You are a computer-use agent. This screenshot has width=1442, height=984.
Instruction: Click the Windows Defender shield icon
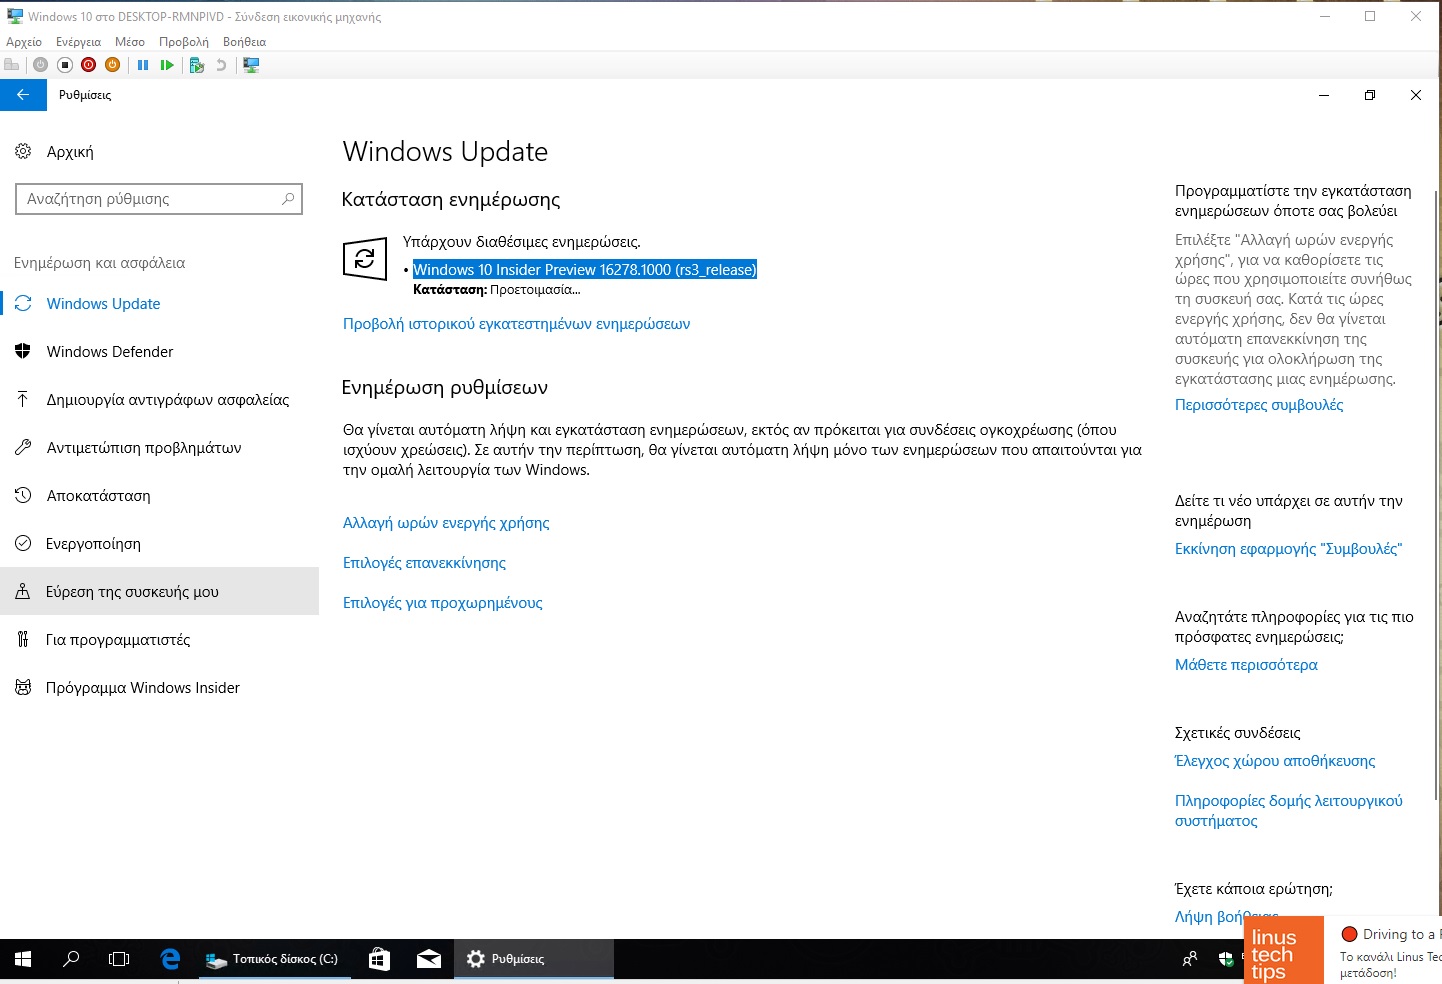coord(23,351)
